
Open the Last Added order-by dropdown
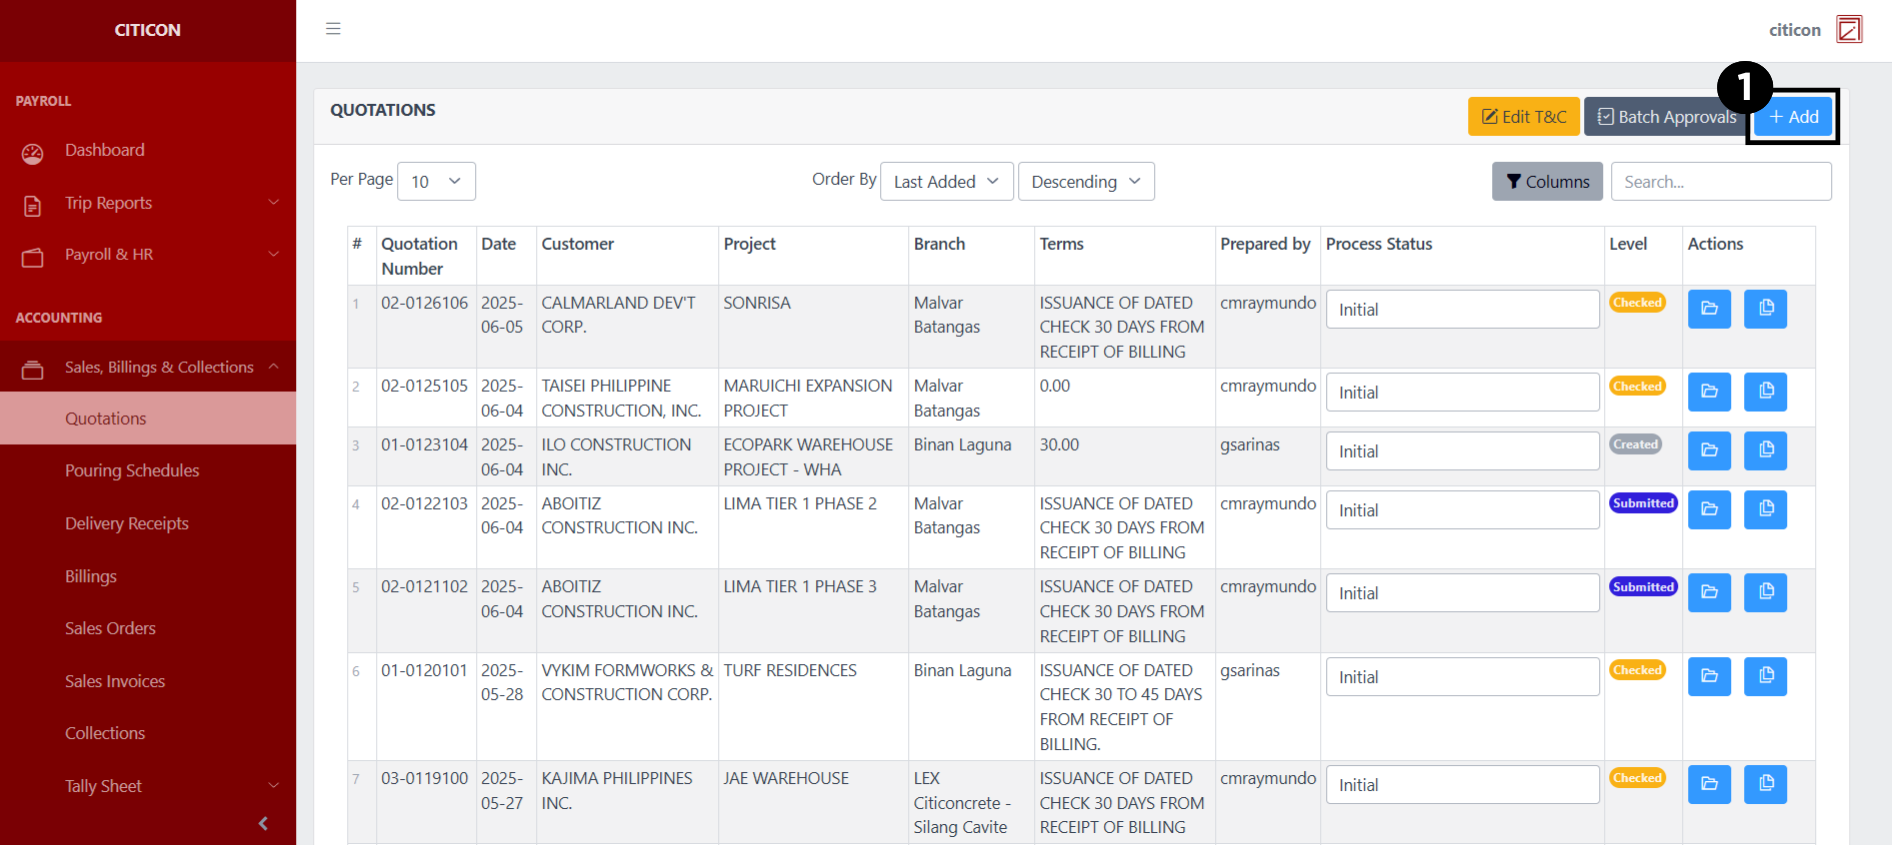pos(946,182)
